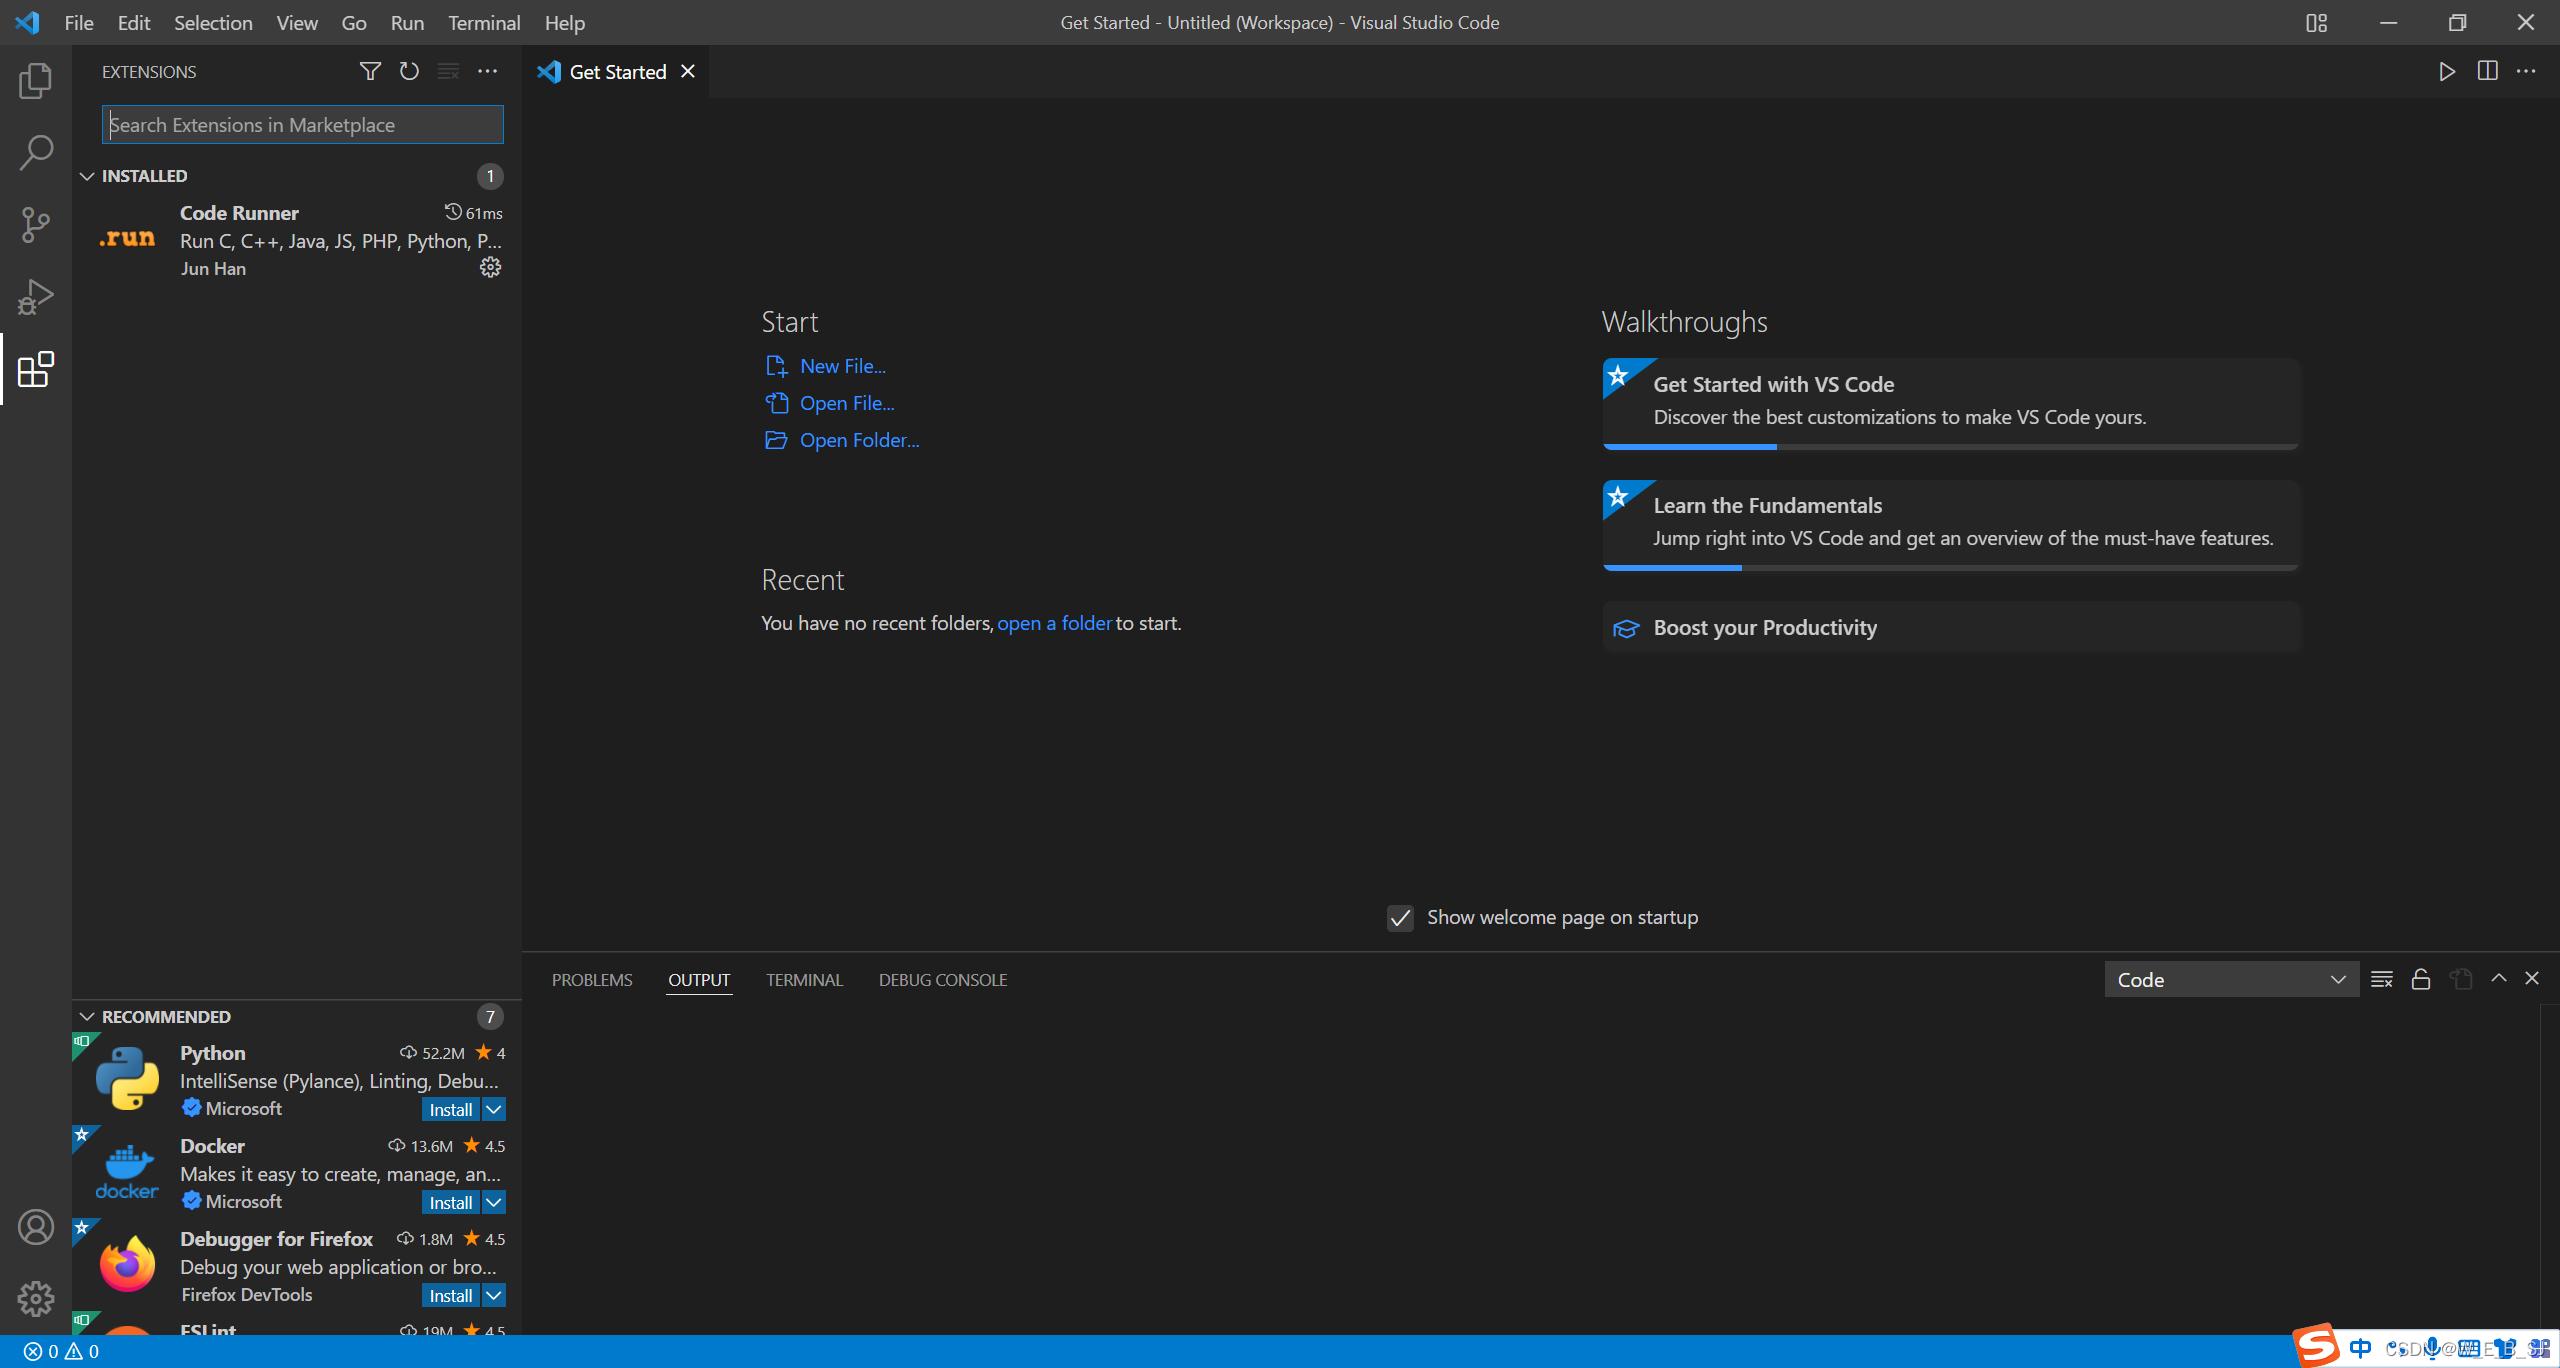Open Code Runner's manage gear icon
Screen dimensions: 2560x1368
pos(490,267)
